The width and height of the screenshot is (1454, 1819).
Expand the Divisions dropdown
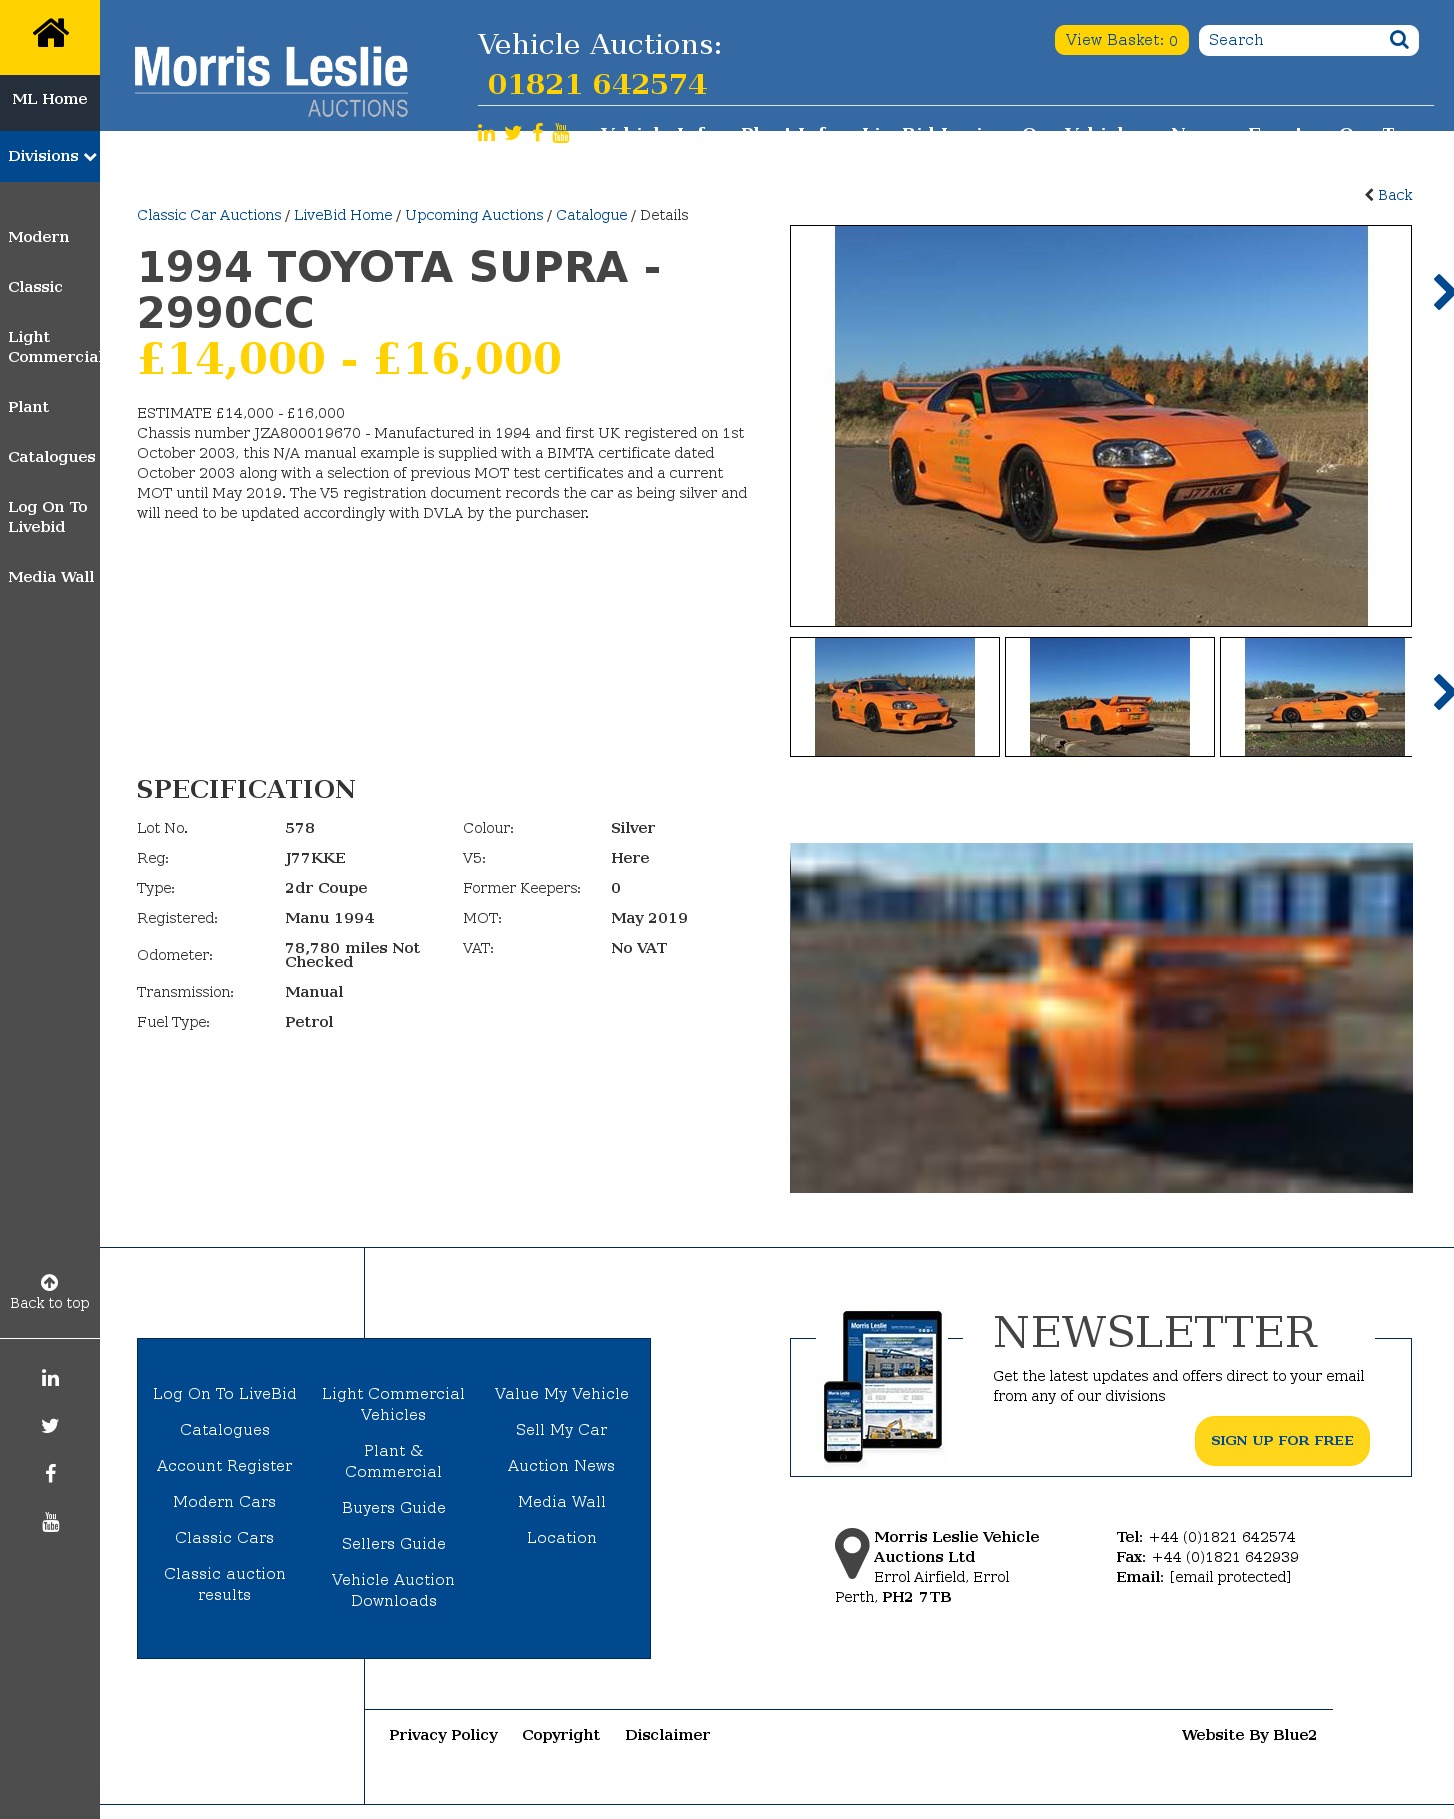pyautogui.click(x=50, y=156)
